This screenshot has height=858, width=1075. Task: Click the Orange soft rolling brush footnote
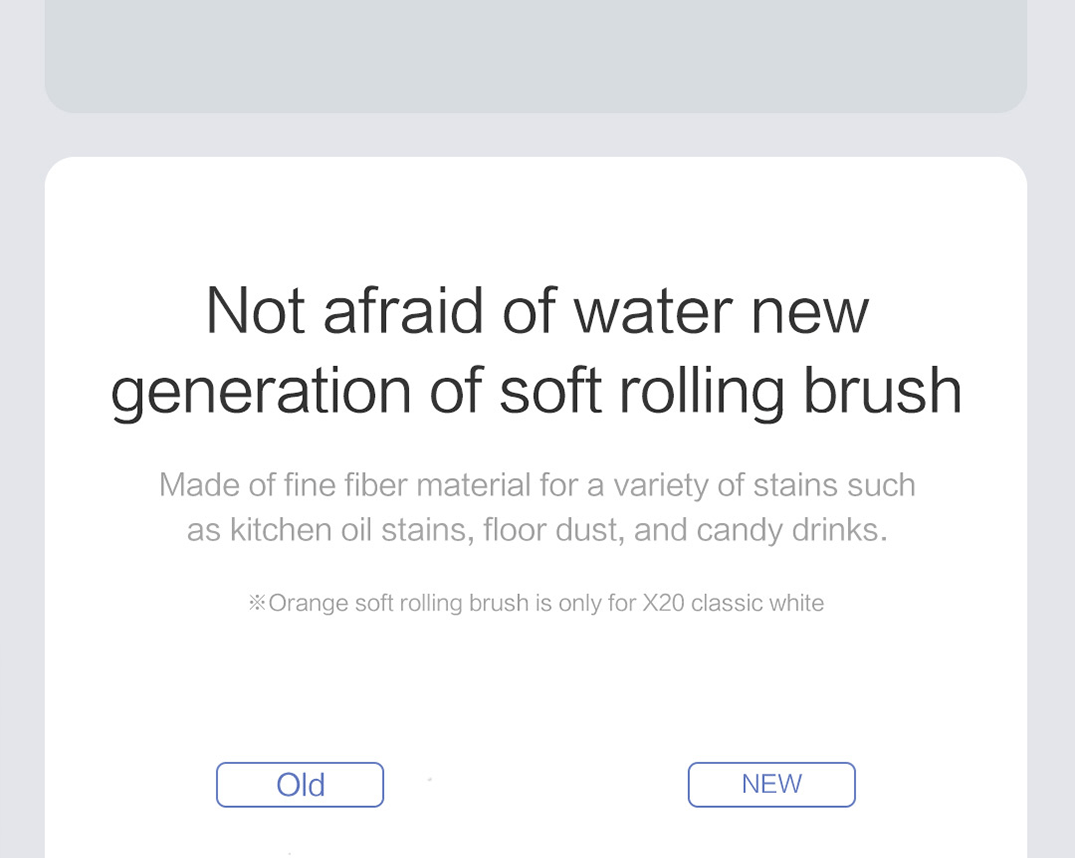click(x=536, y=603)
